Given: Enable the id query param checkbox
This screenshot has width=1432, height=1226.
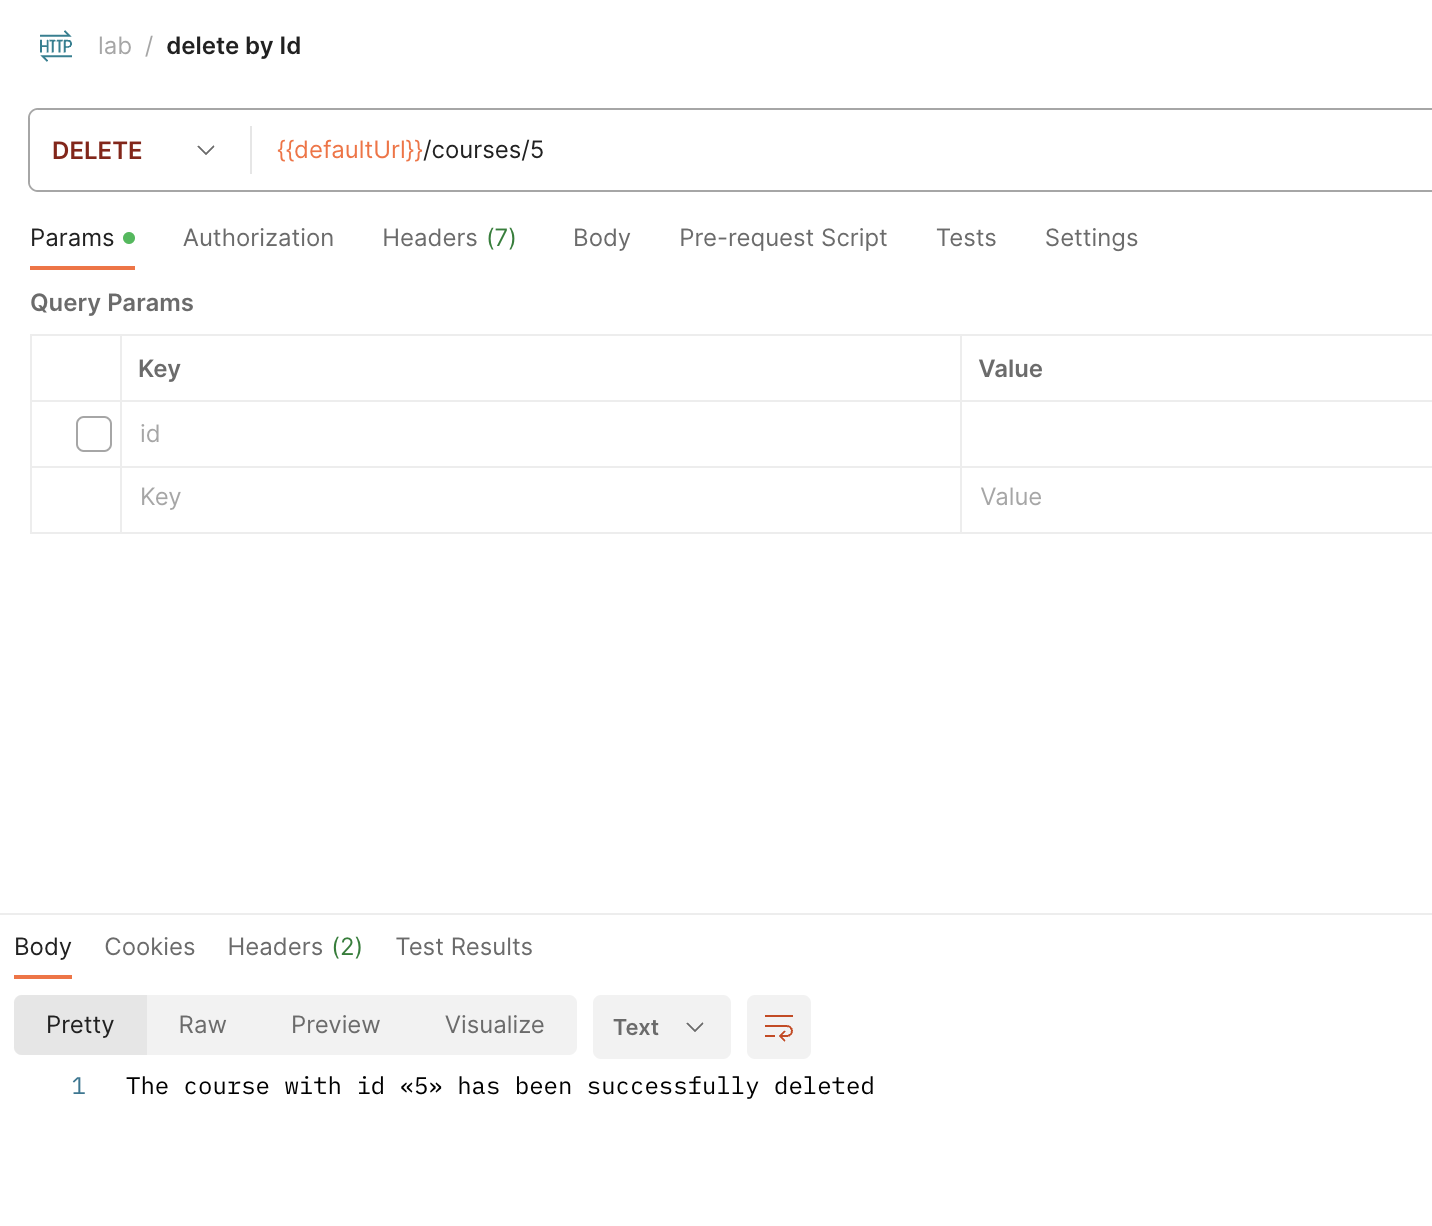Looking at the screenshot, I should [x=94, y=434].
